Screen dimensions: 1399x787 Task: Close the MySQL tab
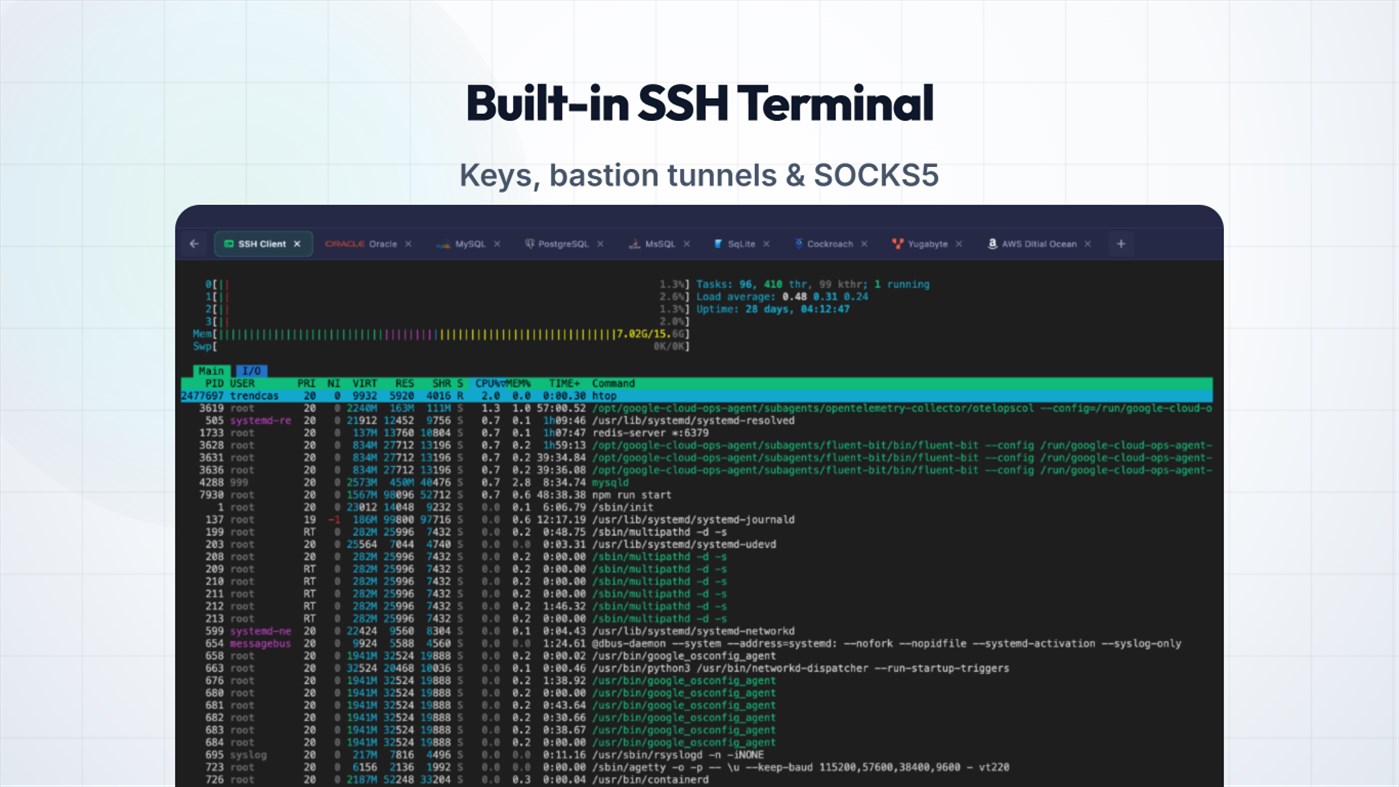click(x=497, y=244)
